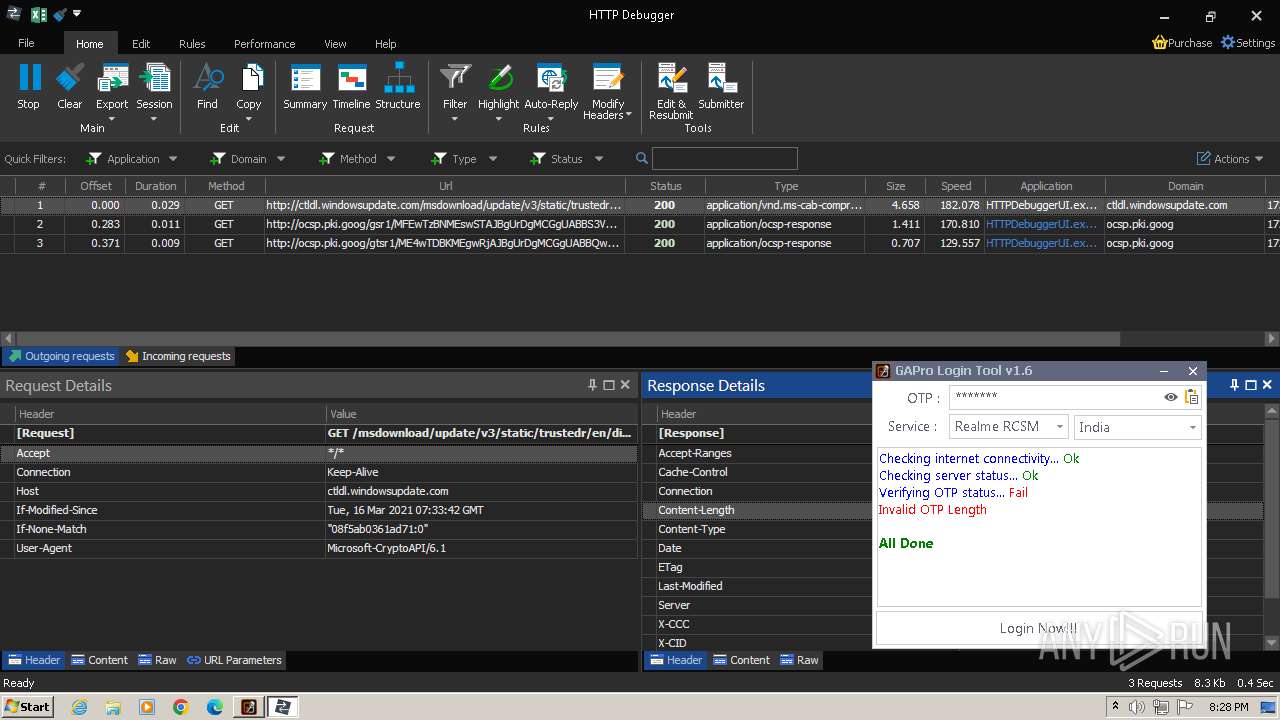
Task: Expand the Type quick filter dropdown
Action: (493, 158)
